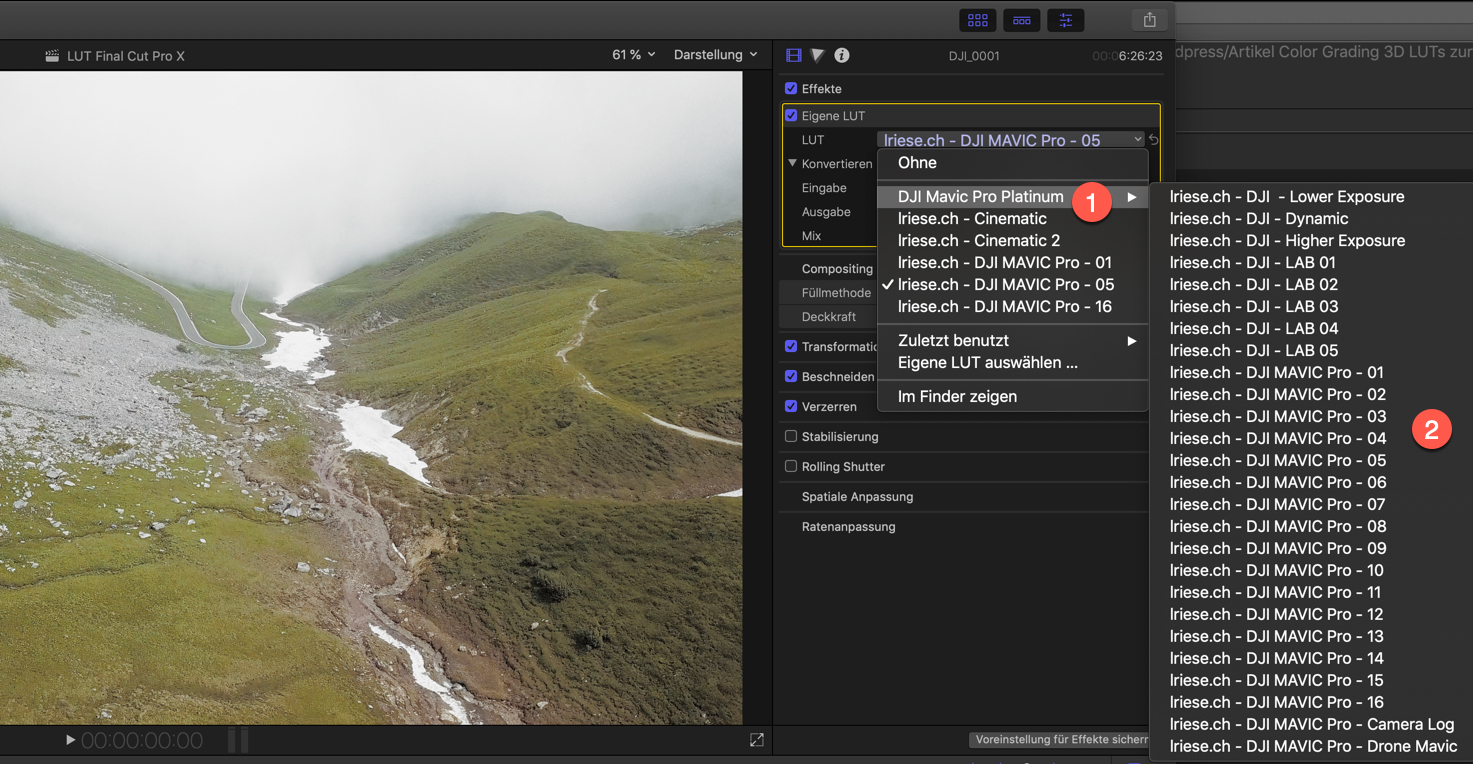Select submenu DJI MAVIC Pro - 03
Viewport: 1473px width, 764px height.
click(x=1311, y=417)
